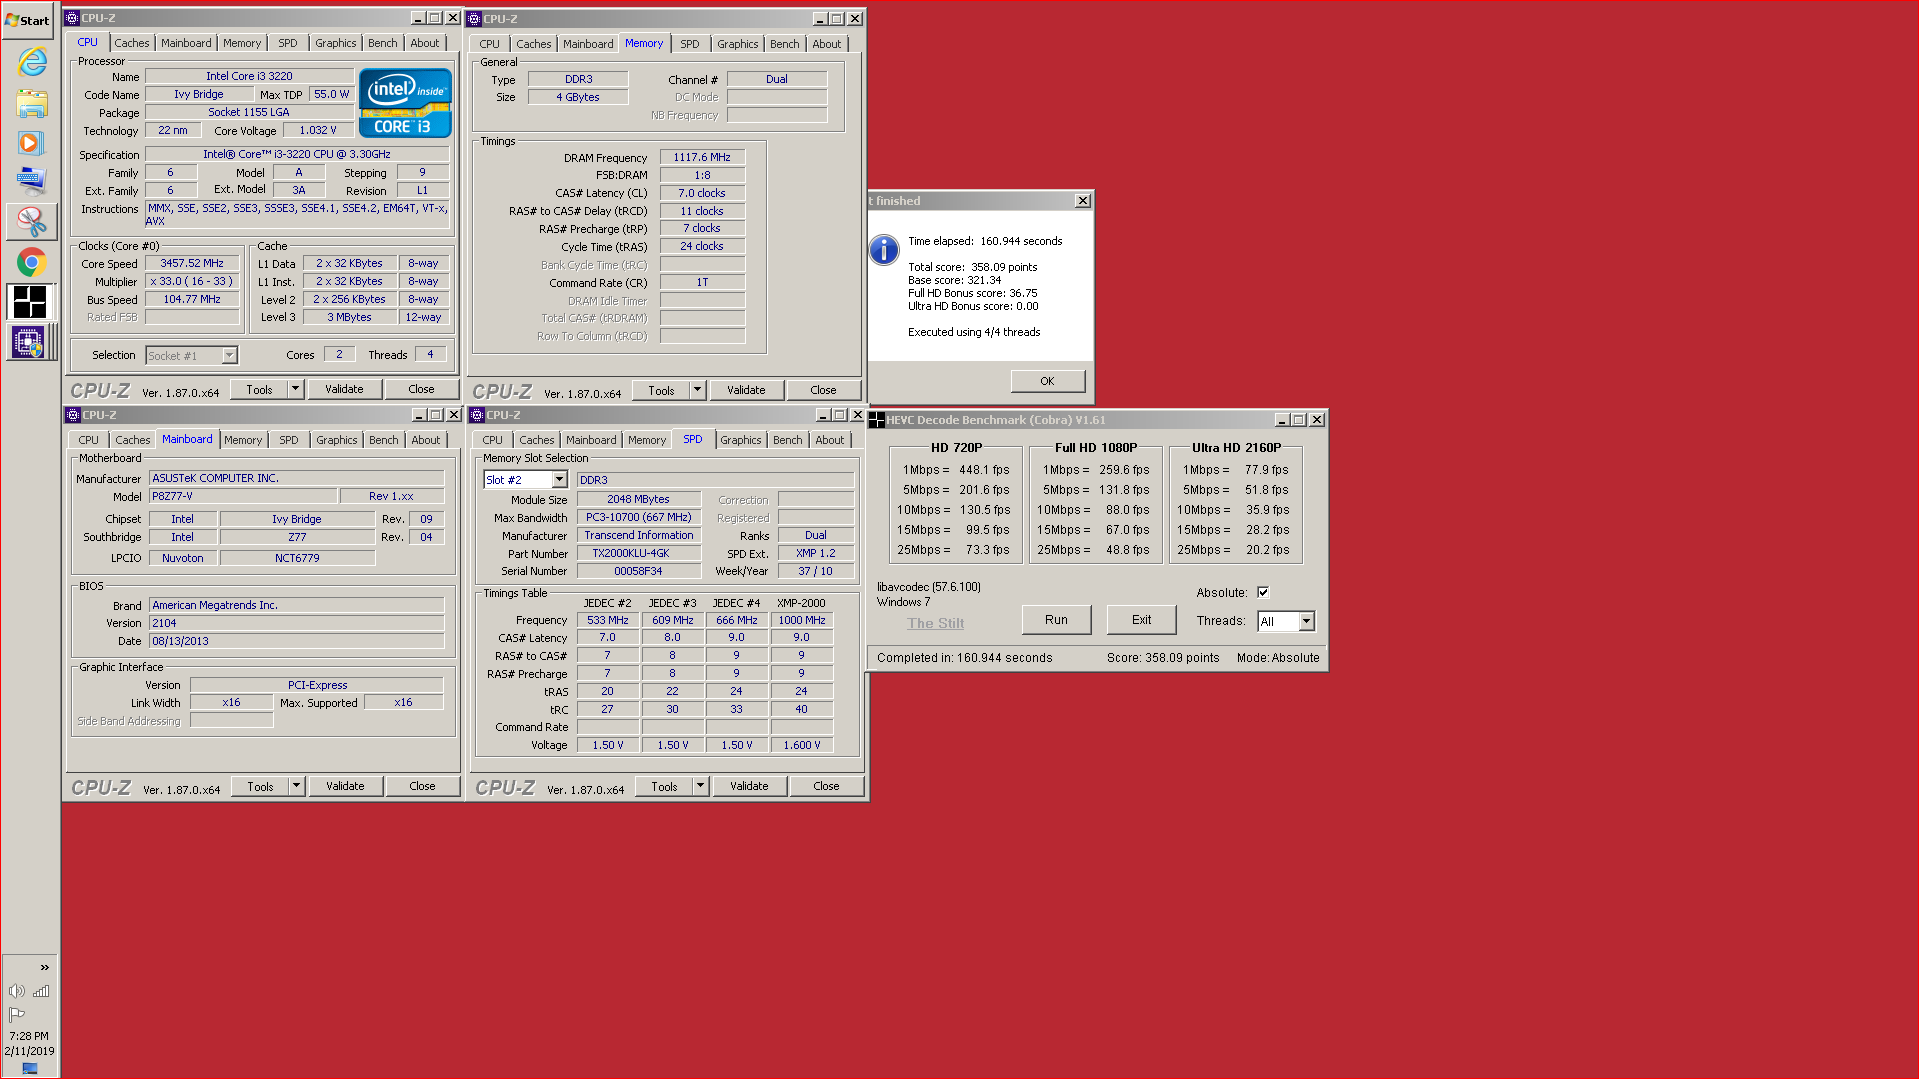Click Exit in HEVC benchmark

tap(1141, 620)
